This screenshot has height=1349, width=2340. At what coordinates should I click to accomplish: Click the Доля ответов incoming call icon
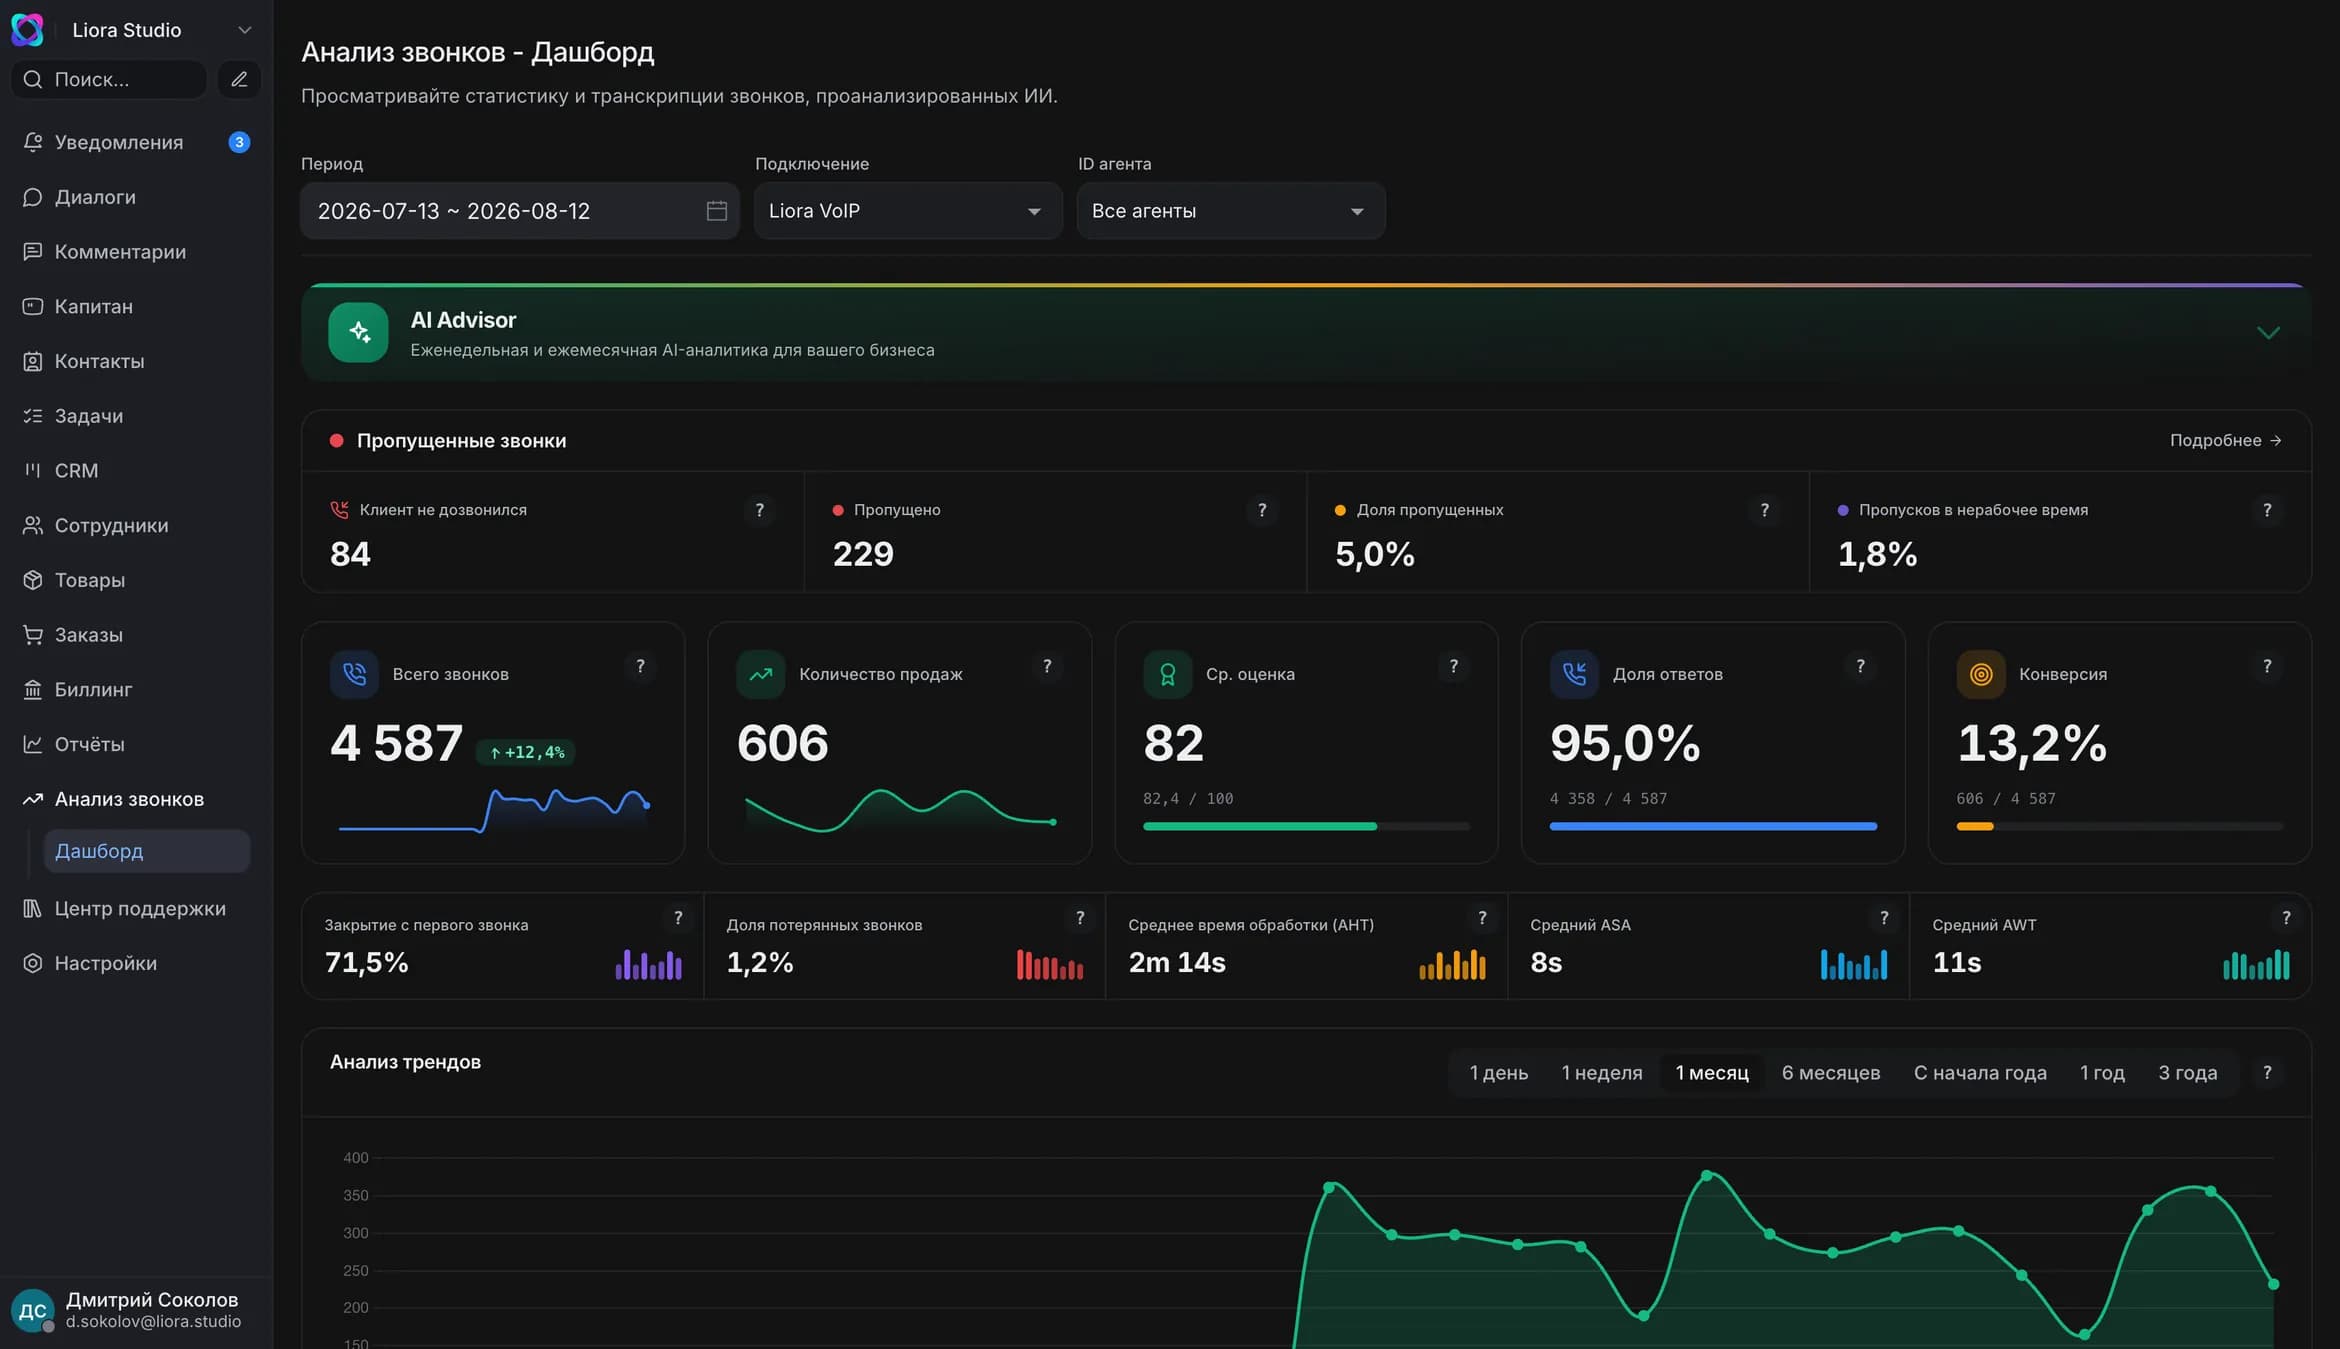pos(1574,674)
